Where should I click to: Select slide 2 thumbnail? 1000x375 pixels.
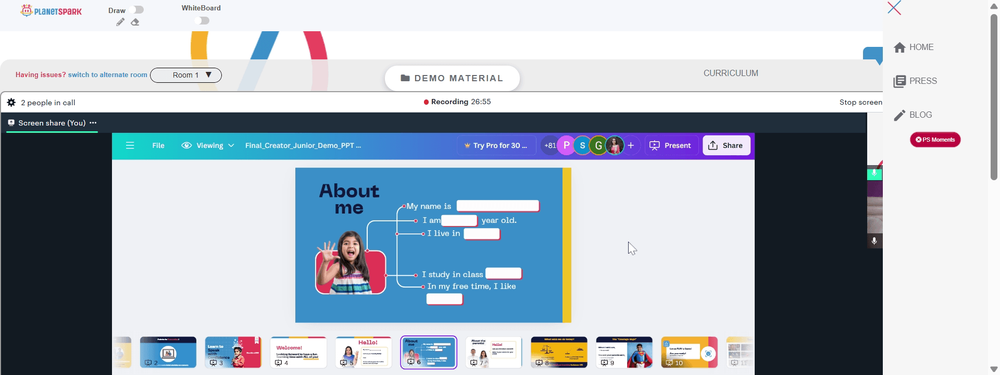(x=168, y=352)
